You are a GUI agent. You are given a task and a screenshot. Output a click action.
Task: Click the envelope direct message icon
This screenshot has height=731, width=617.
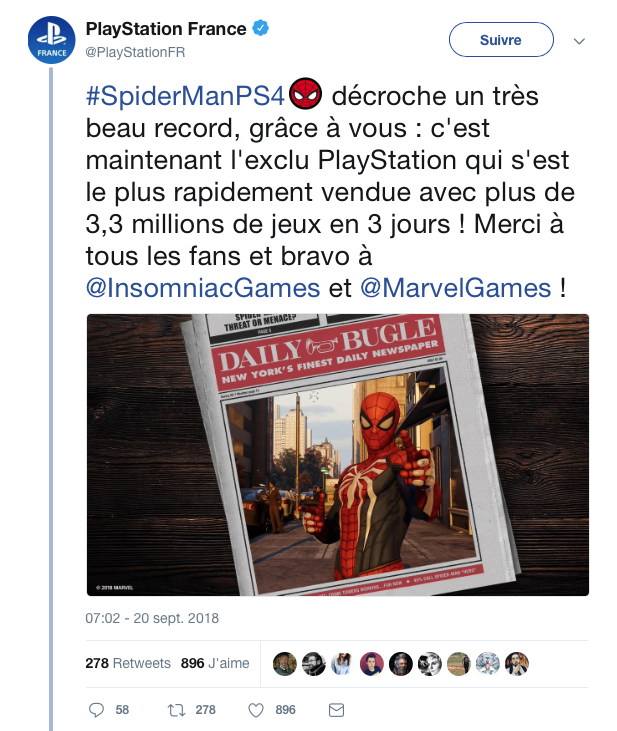(336, 710)
